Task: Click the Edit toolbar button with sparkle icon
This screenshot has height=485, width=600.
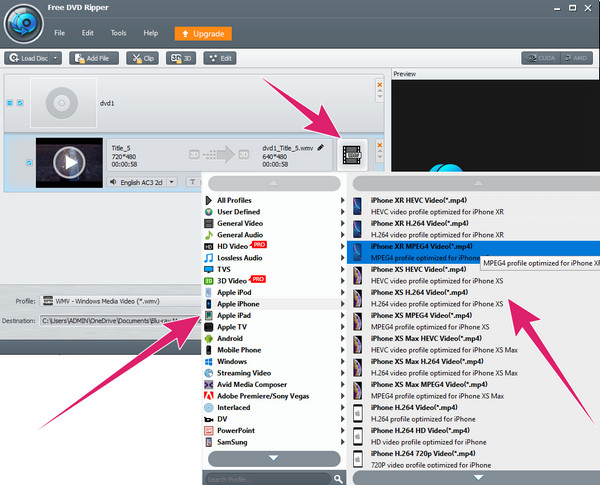Action: point(220,58)
